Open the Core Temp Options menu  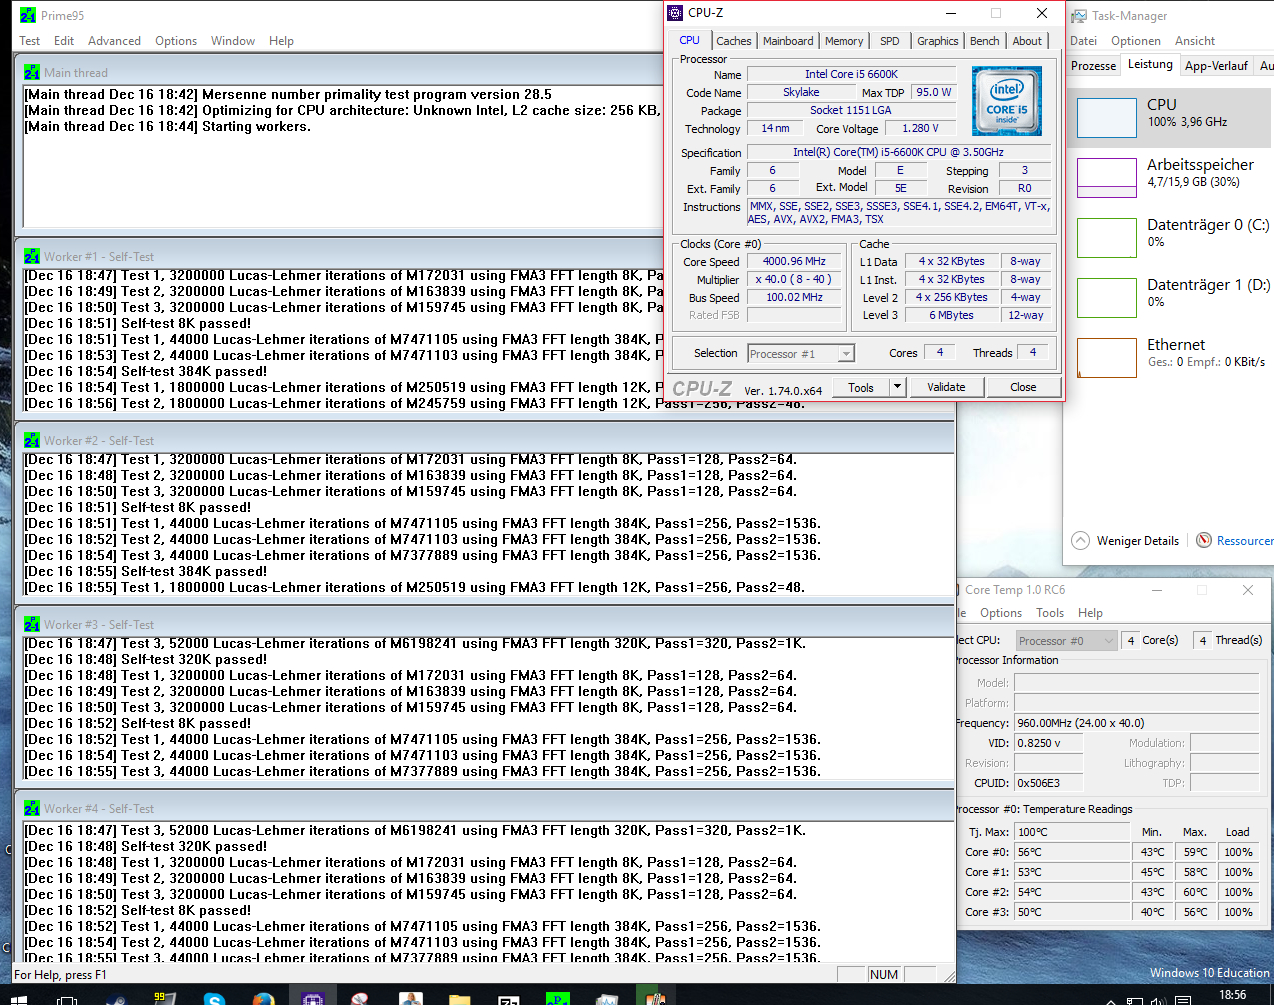pos(1001,613)
